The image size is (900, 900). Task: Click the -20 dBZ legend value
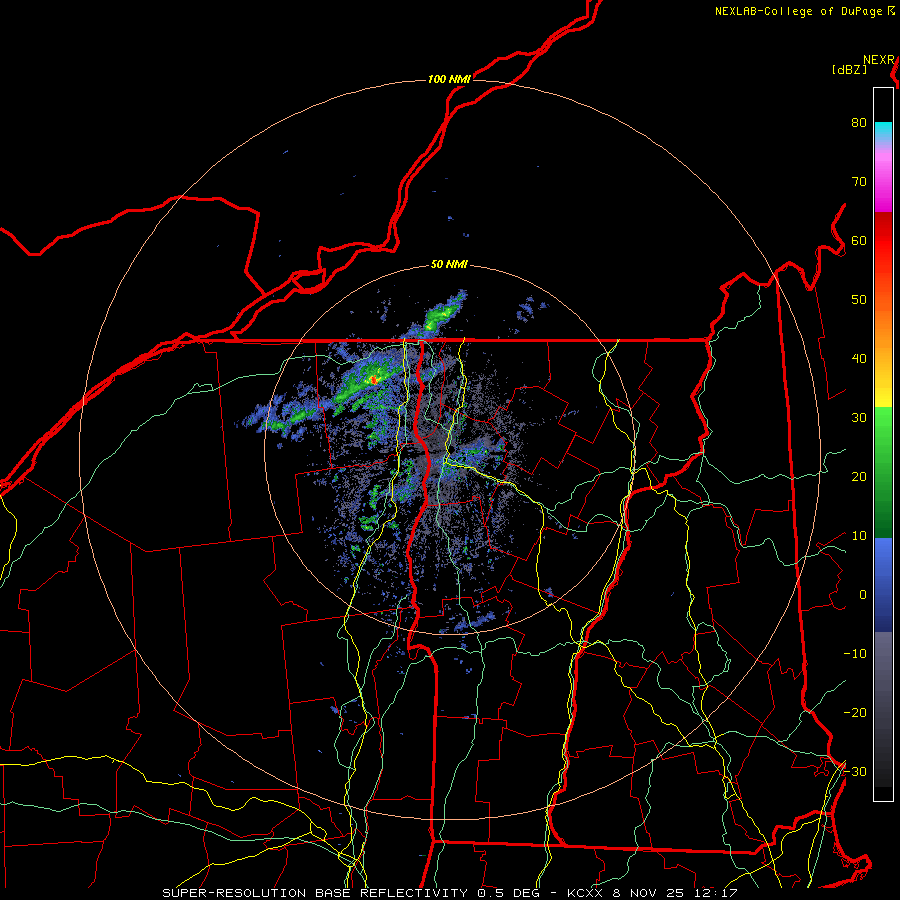[855, 712]
